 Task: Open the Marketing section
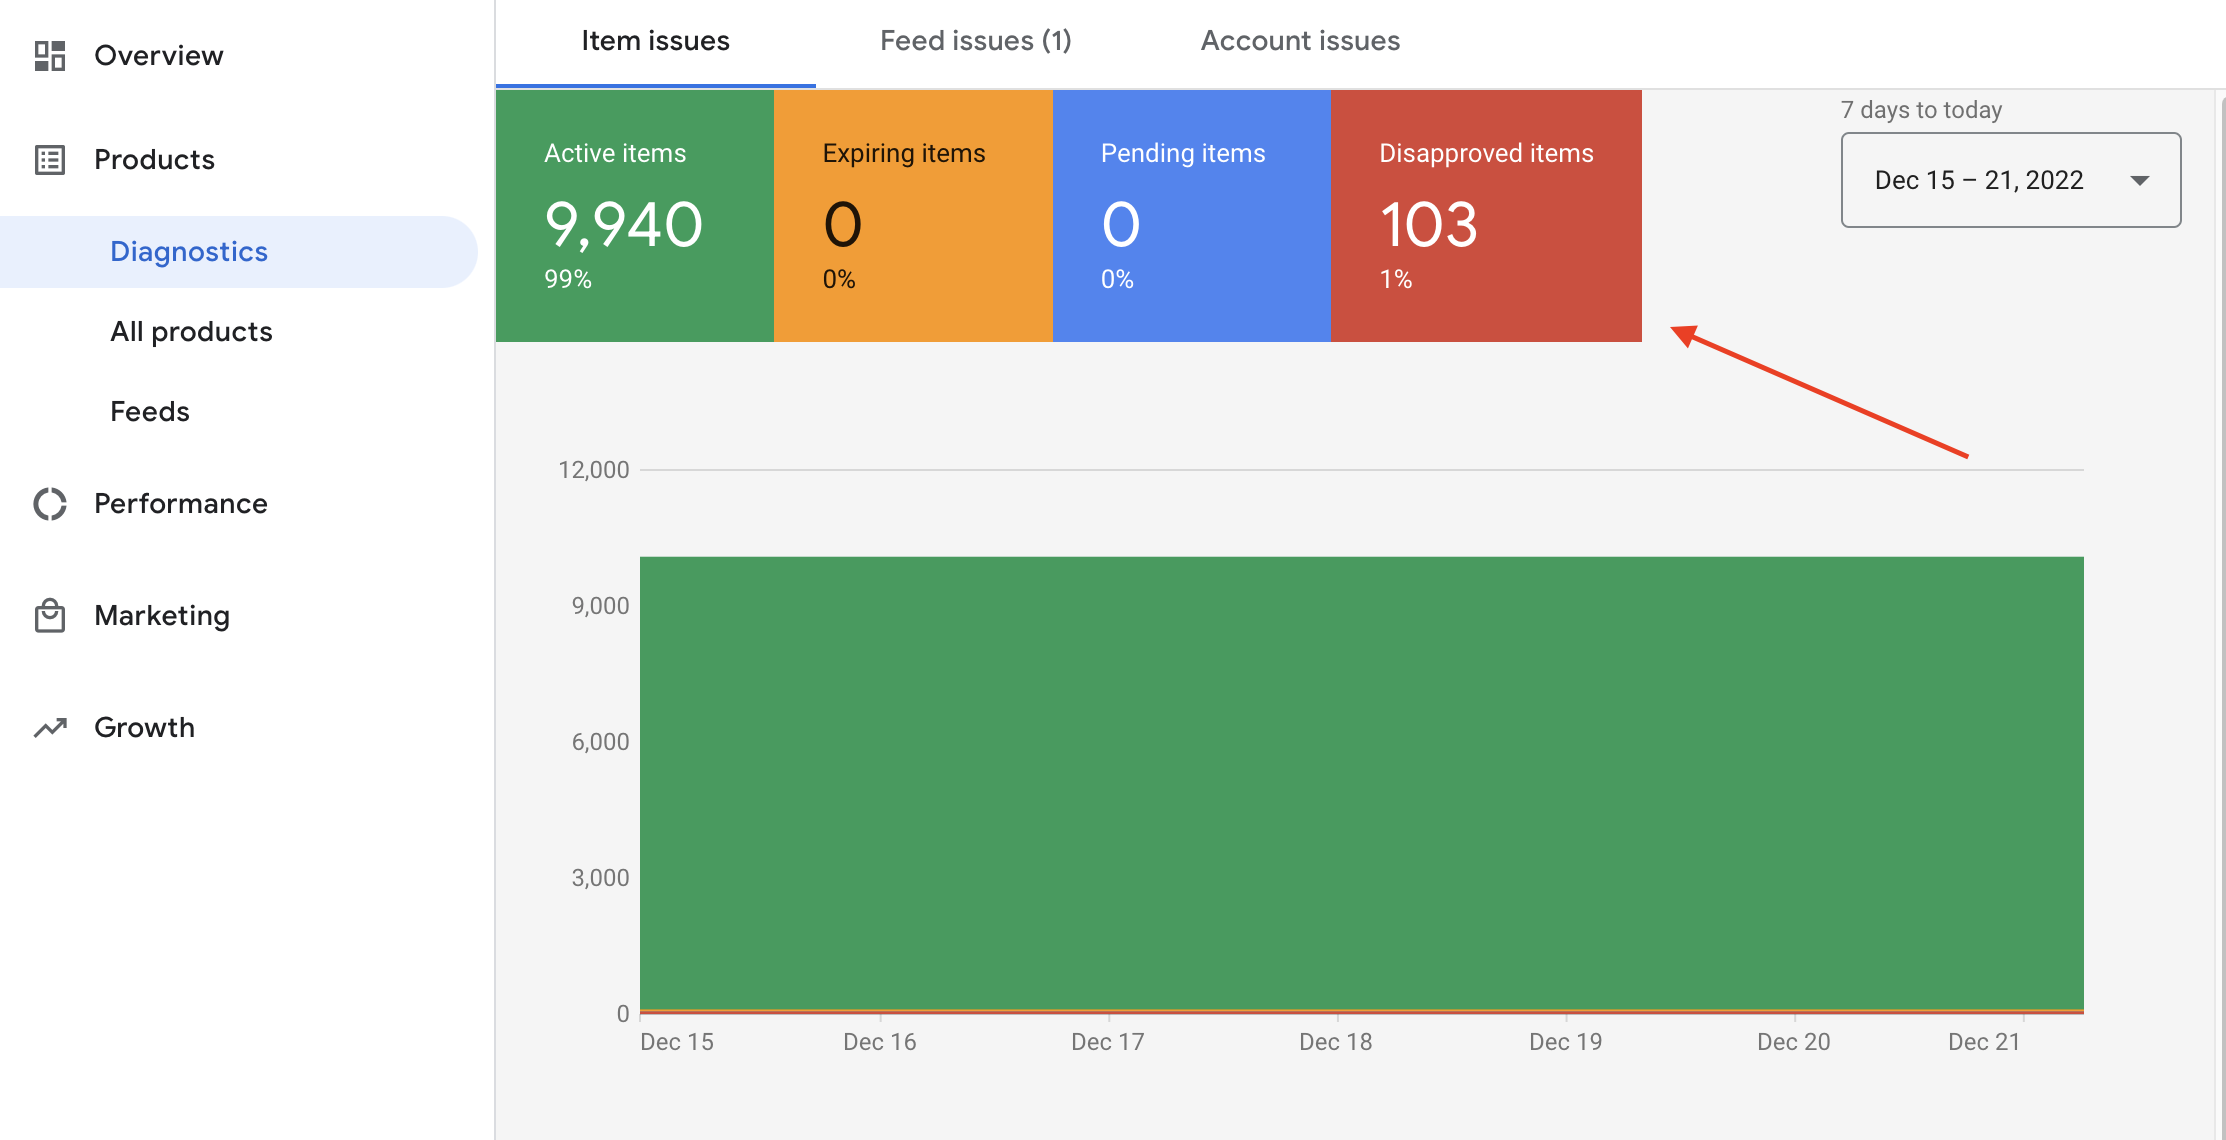coord(162,616)
